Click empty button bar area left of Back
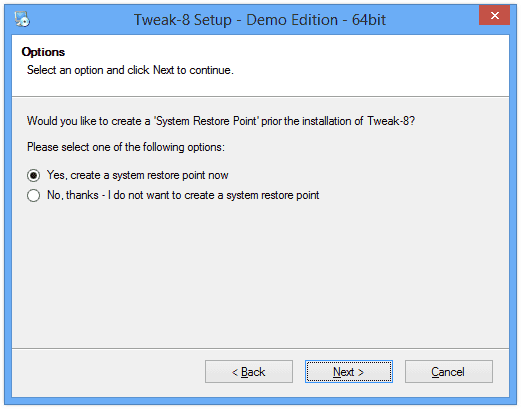 pyautogui.click(x=107, y=371)
